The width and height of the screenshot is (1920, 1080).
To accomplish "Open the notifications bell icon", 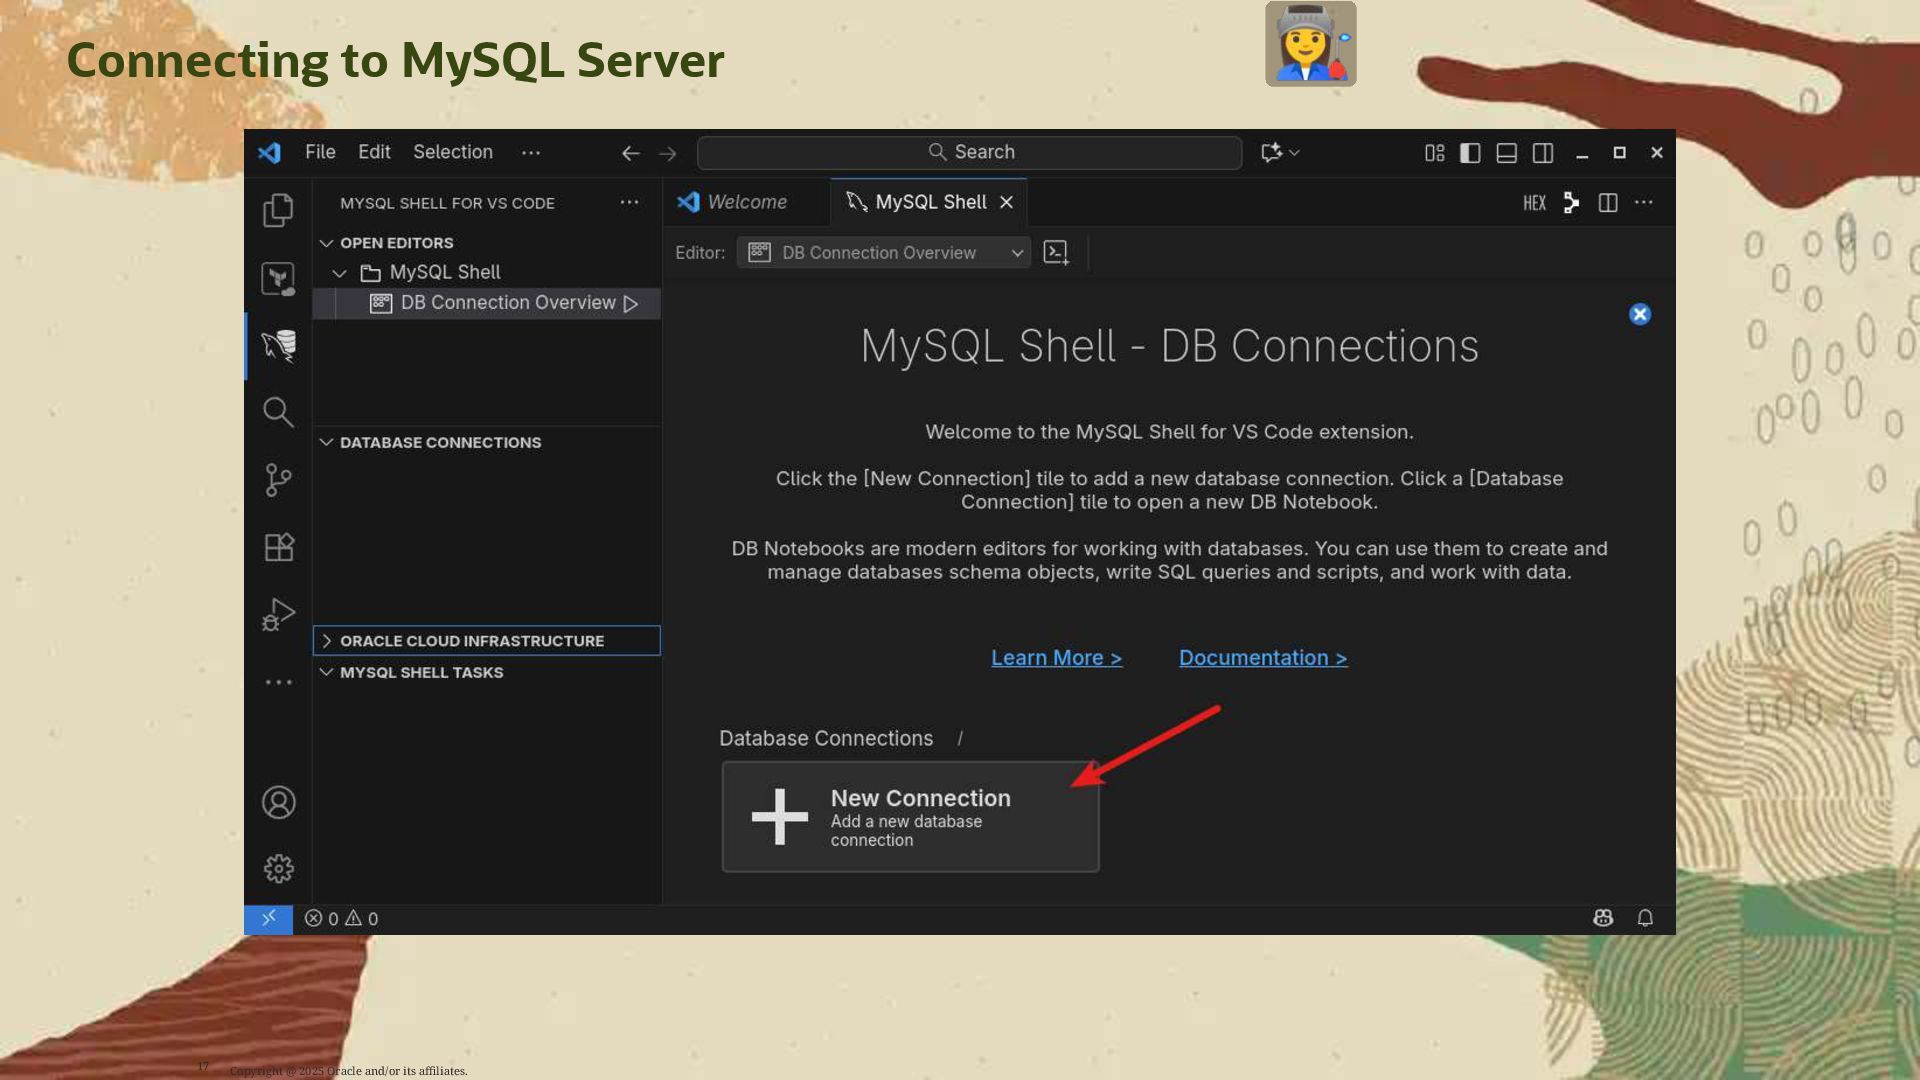I will tap(1645, 918).
